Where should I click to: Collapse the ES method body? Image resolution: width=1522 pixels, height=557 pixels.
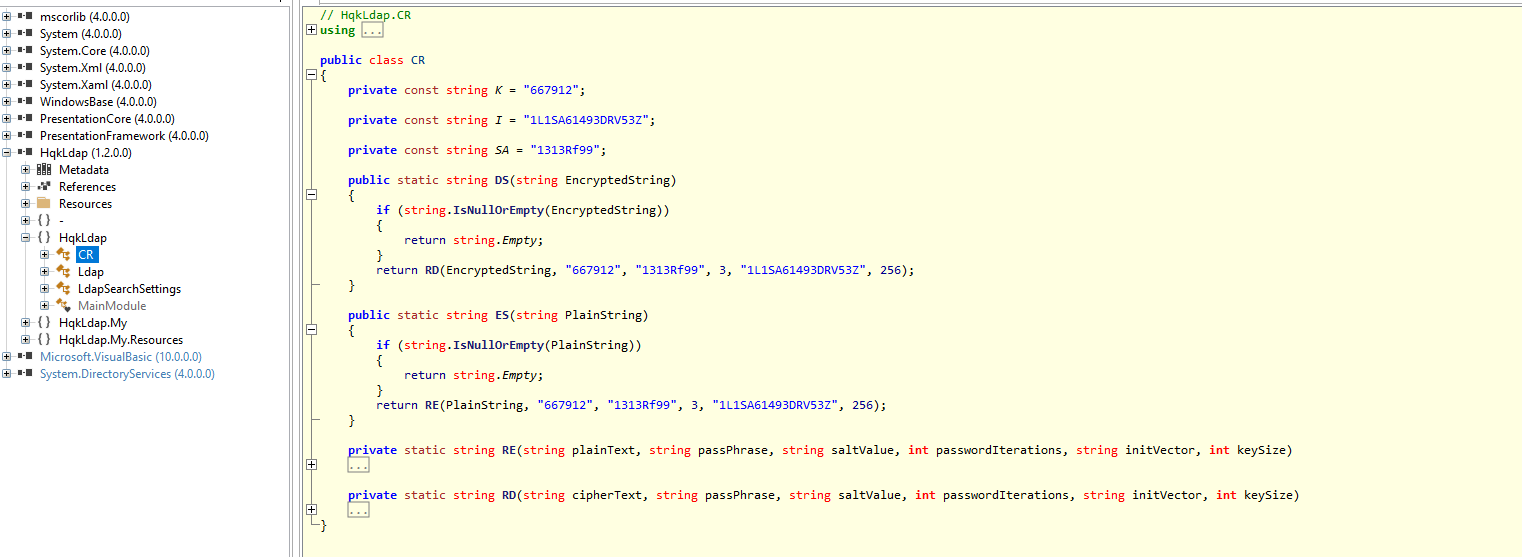tap(311, 330)
